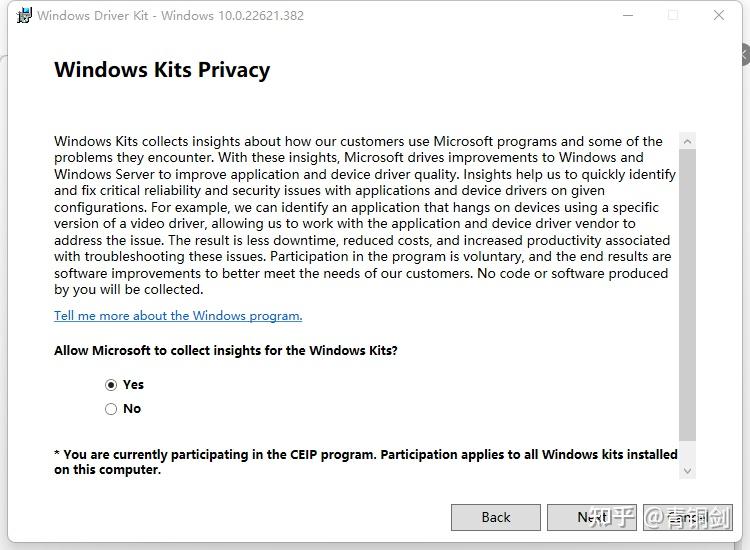Minimize the Windows Driver Kit window
750x550 pixels.
pos(628,15)
